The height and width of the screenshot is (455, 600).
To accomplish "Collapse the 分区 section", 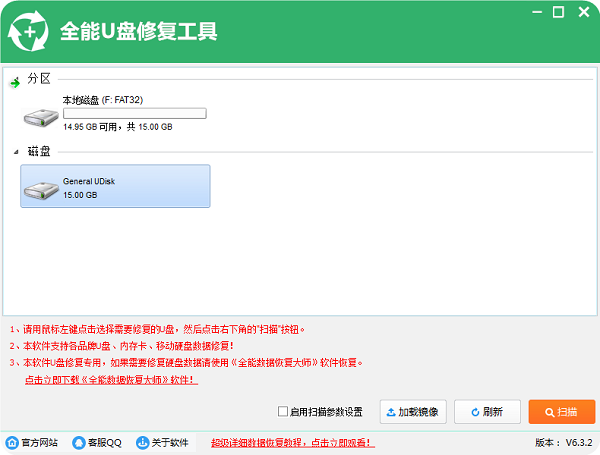I will [15, 79].
